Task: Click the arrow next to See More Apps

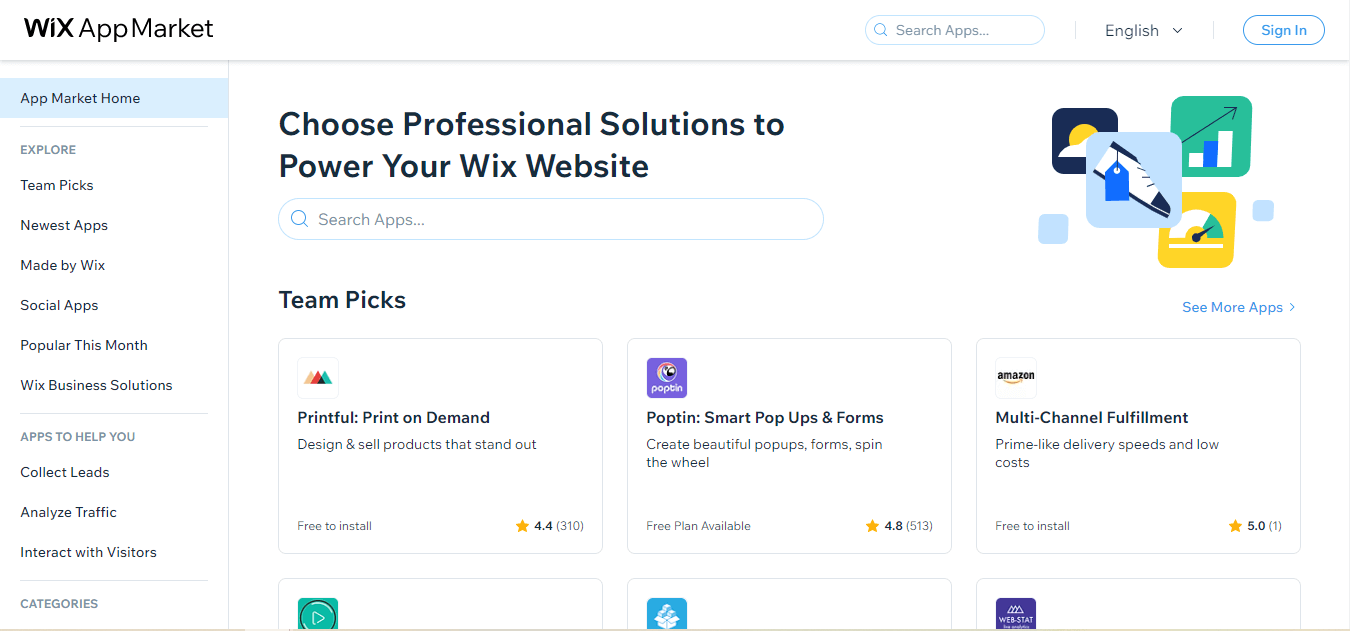Action: pos(1292,307)
